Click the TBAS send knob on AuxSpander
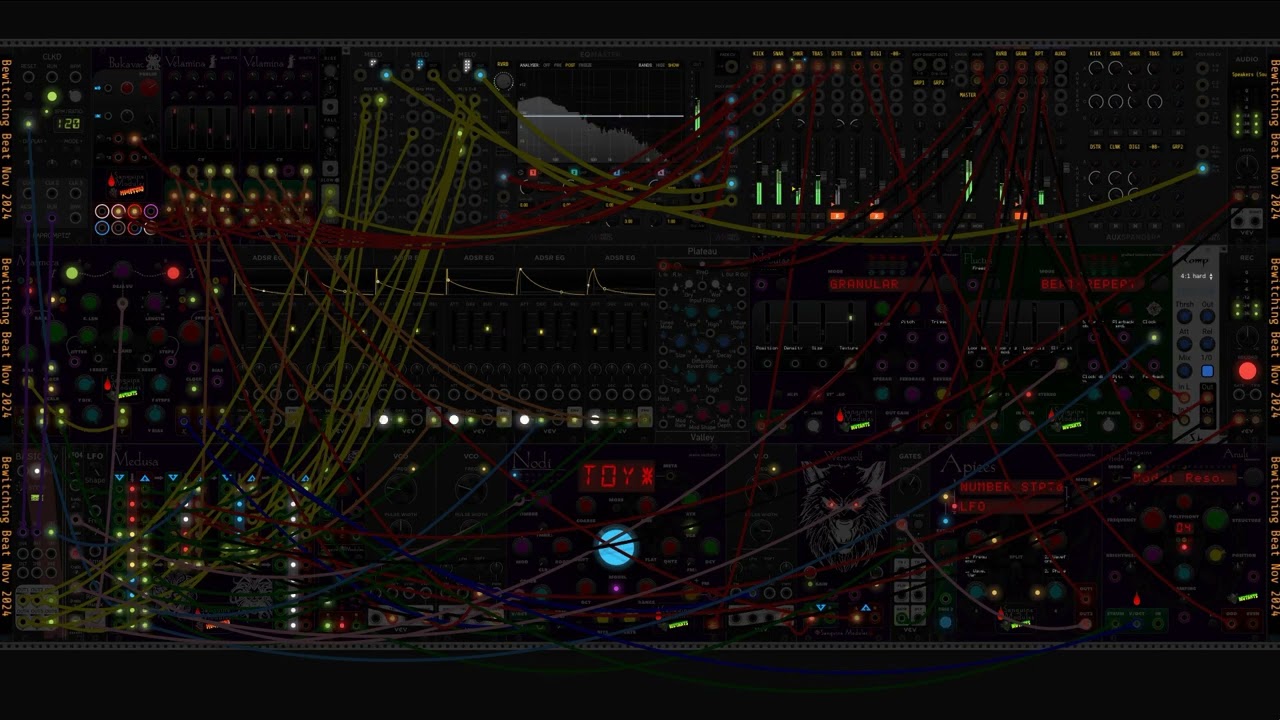 pyautogui.click(x=1154, y=70)
